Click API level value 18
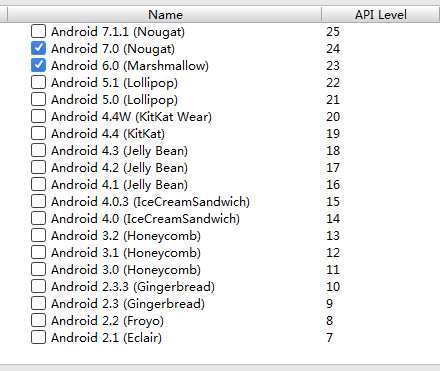440x371 pixels. 333,151
